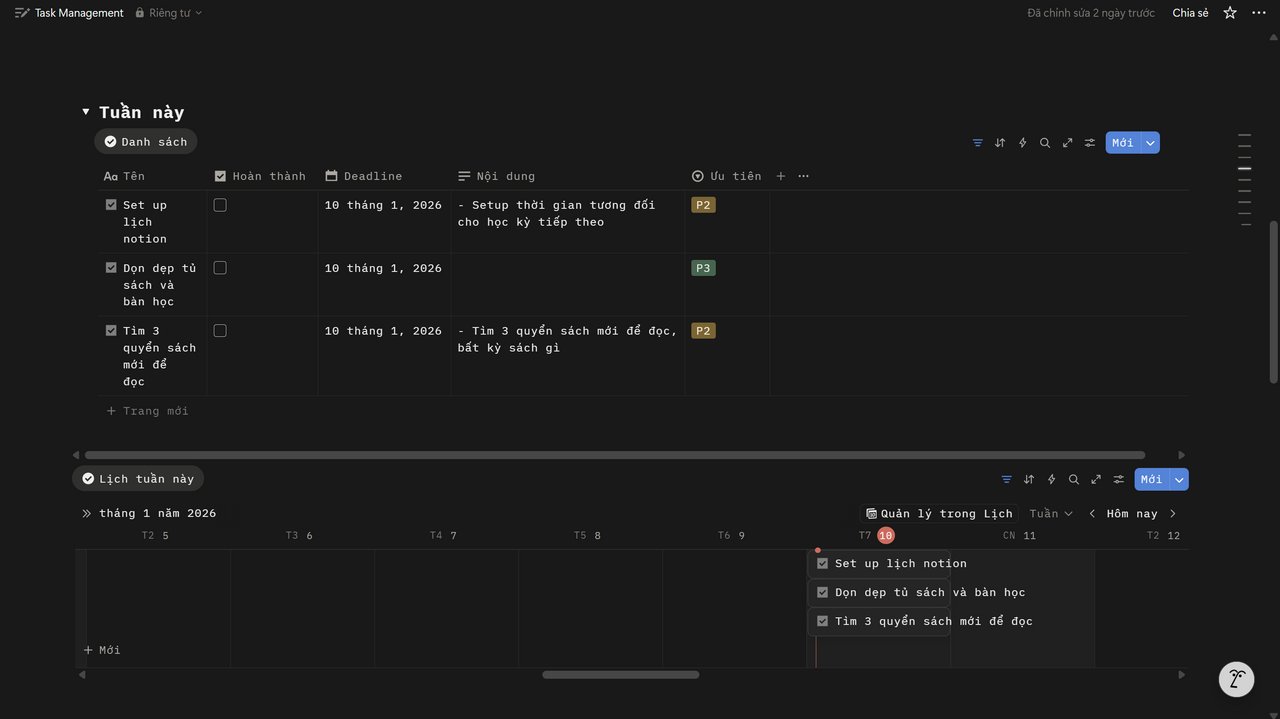Add a new property with plus icon

(781, 176)
